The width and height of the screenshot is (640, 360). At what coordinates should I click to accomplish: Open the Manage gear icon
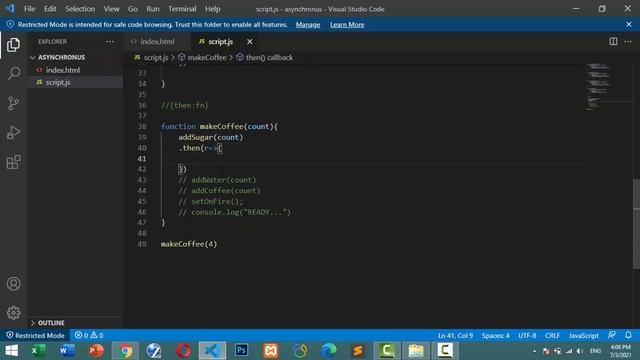pos(13,313)
